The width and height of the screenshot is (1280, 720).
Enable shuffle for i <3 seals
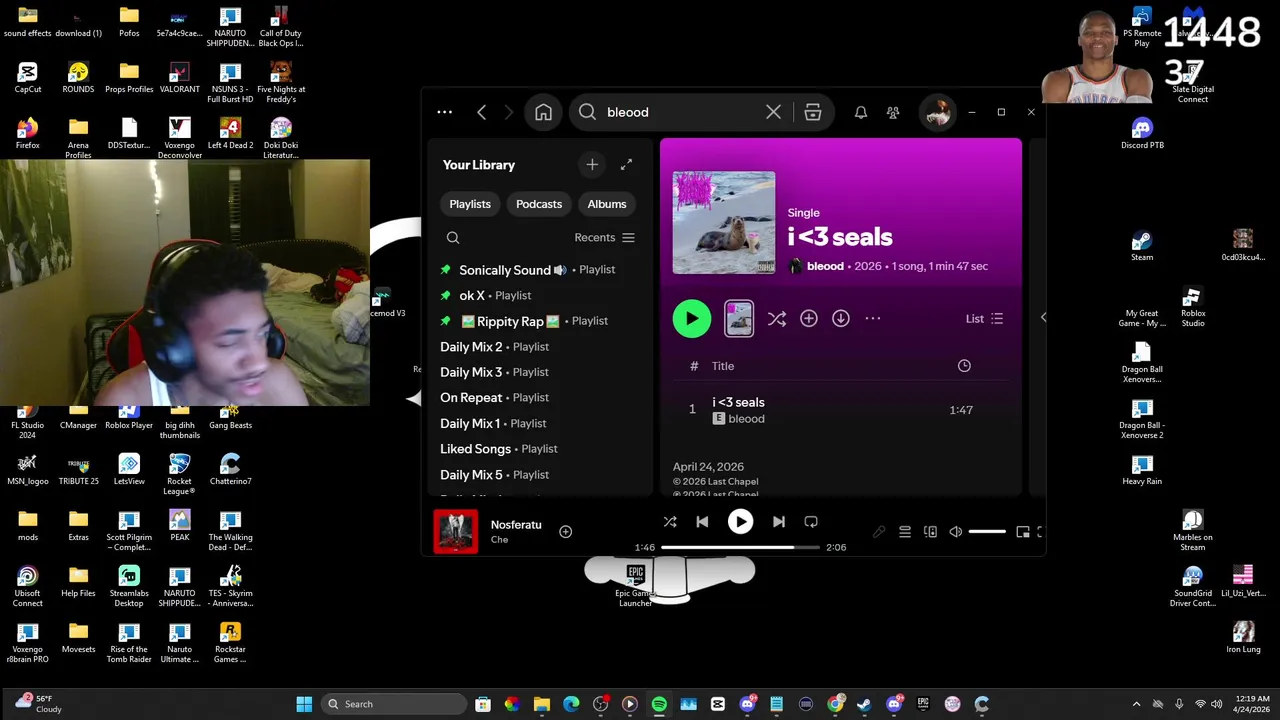pyautogui.click(x=777, y=319)
